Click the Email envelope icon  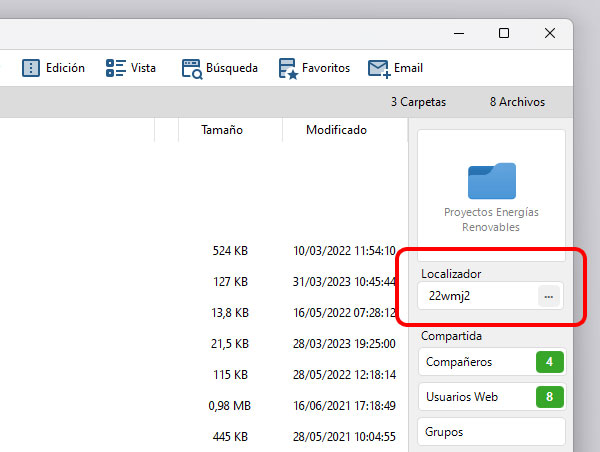379,69
